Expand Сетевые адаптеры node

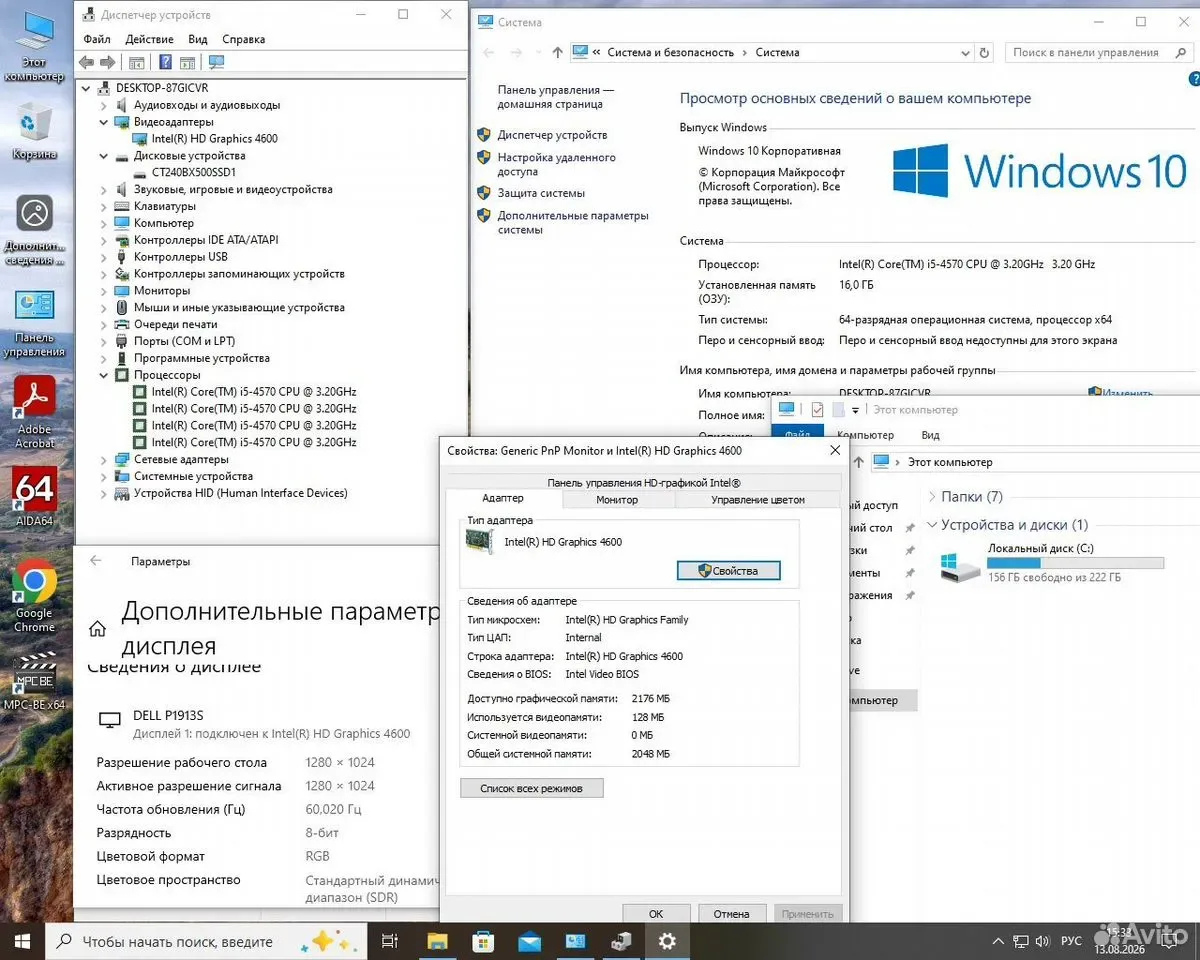point(103,460)
